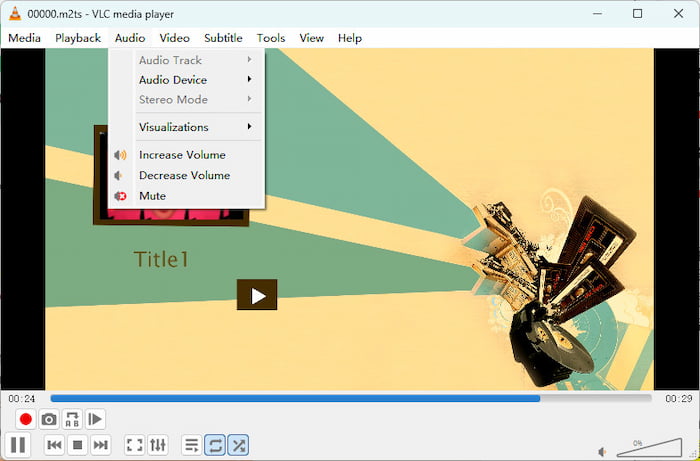Take a snapshot with camera icon
This screenshot has height=461, width=700.
coord(49,419)
